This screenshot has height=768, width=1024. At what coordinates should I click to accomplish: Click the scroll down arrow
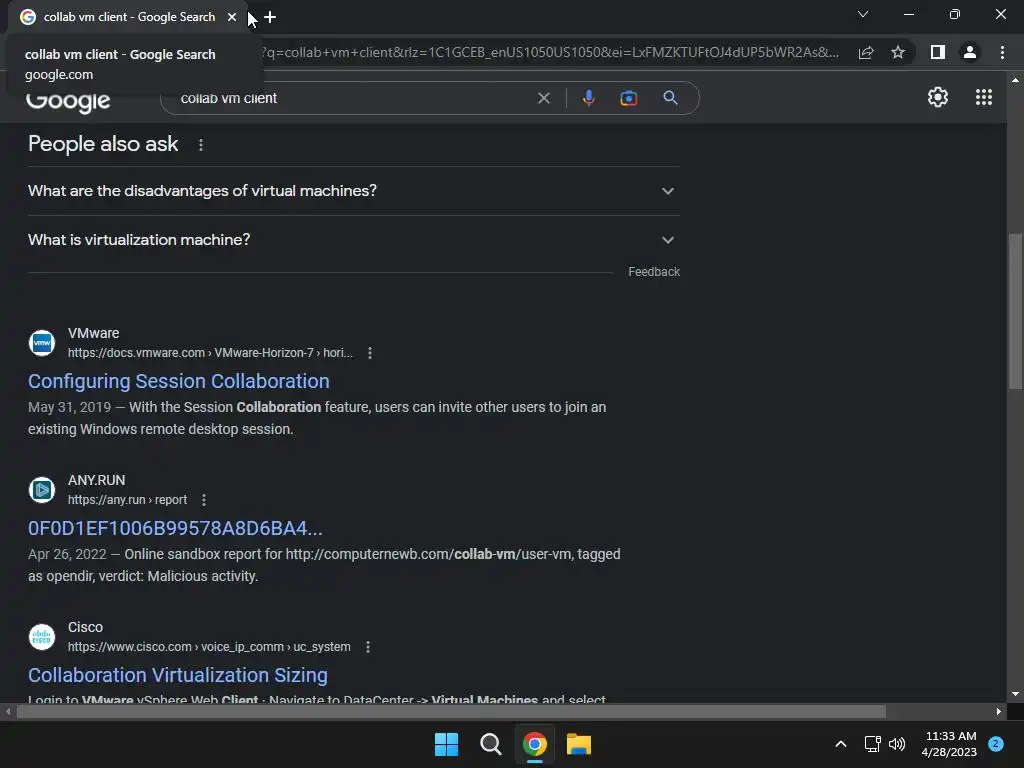tap(1015, 694)
